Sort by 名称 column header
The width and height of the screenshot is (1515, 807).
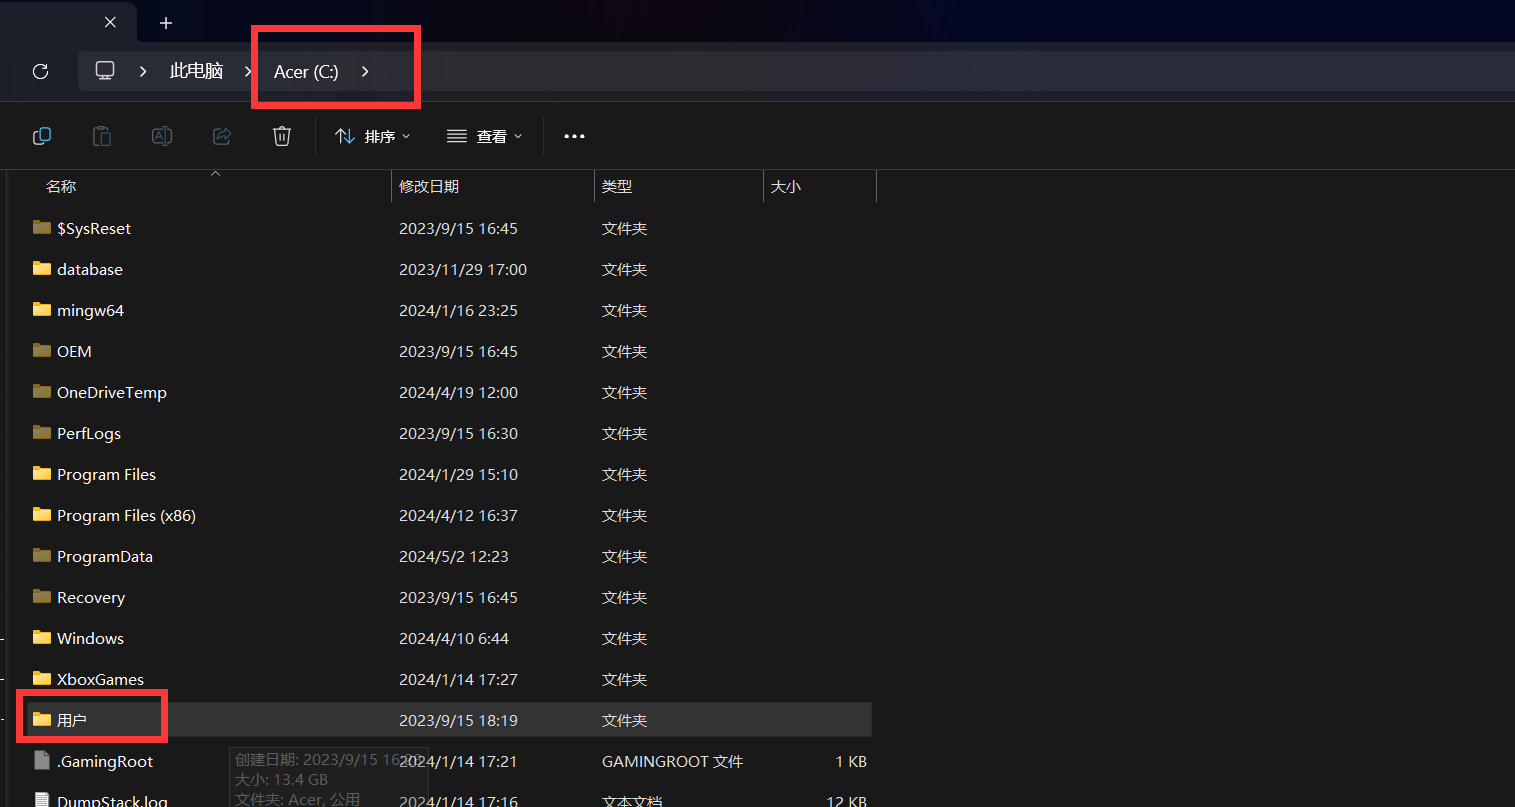click(61, 186)
